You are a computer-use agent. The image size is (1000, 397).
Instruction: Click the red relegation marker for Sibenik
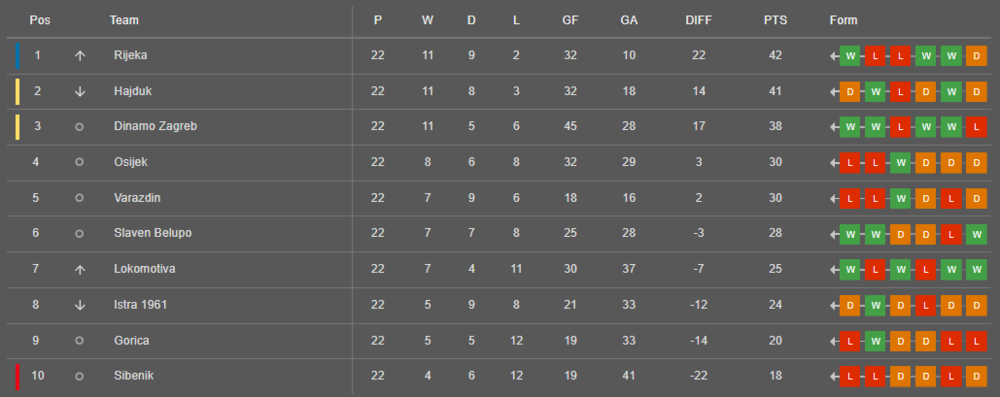pyautogui.click(x=17, y=377)
